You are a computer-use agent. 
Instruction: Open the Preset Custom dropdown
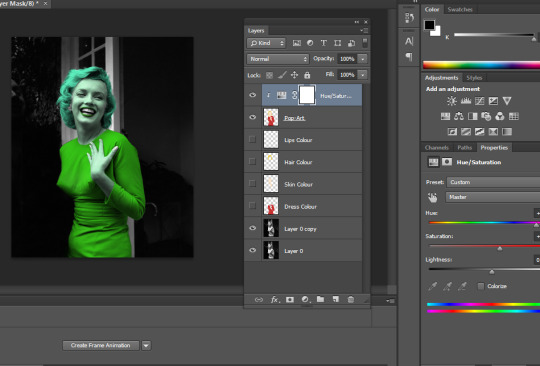pos(493,182)
